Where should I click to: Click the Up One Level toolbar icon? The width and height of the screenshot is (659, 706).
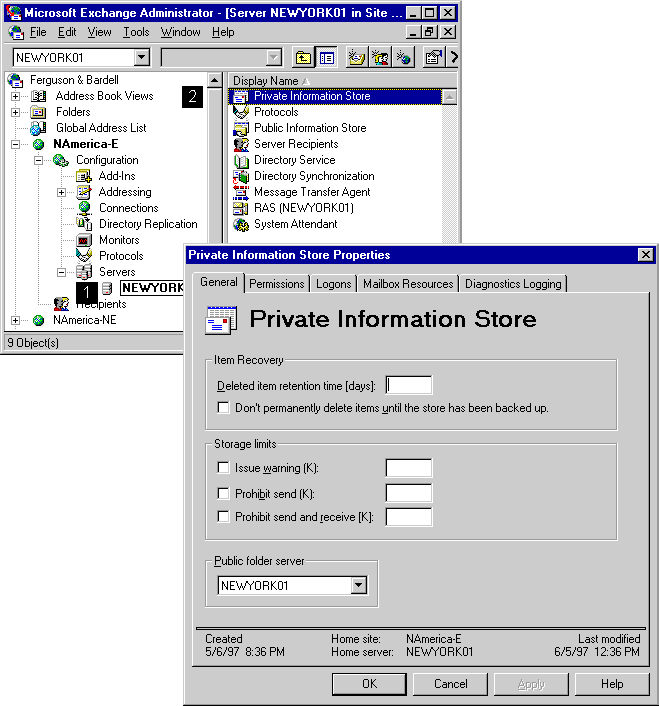[304, 58]
